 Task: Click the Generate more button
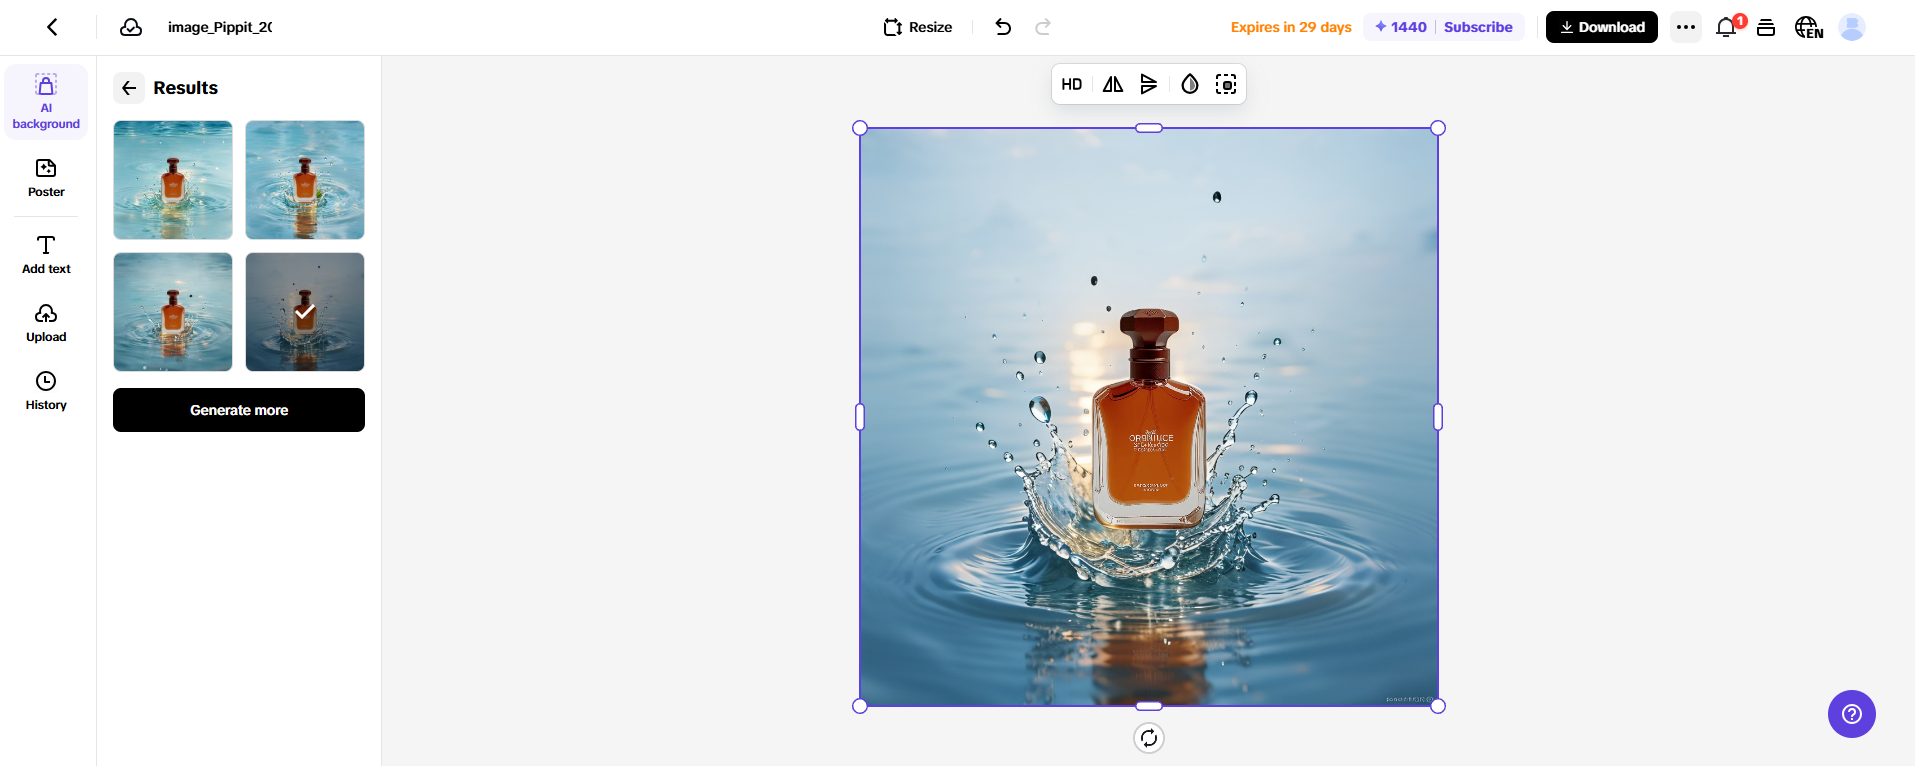[x=239, y=410]
